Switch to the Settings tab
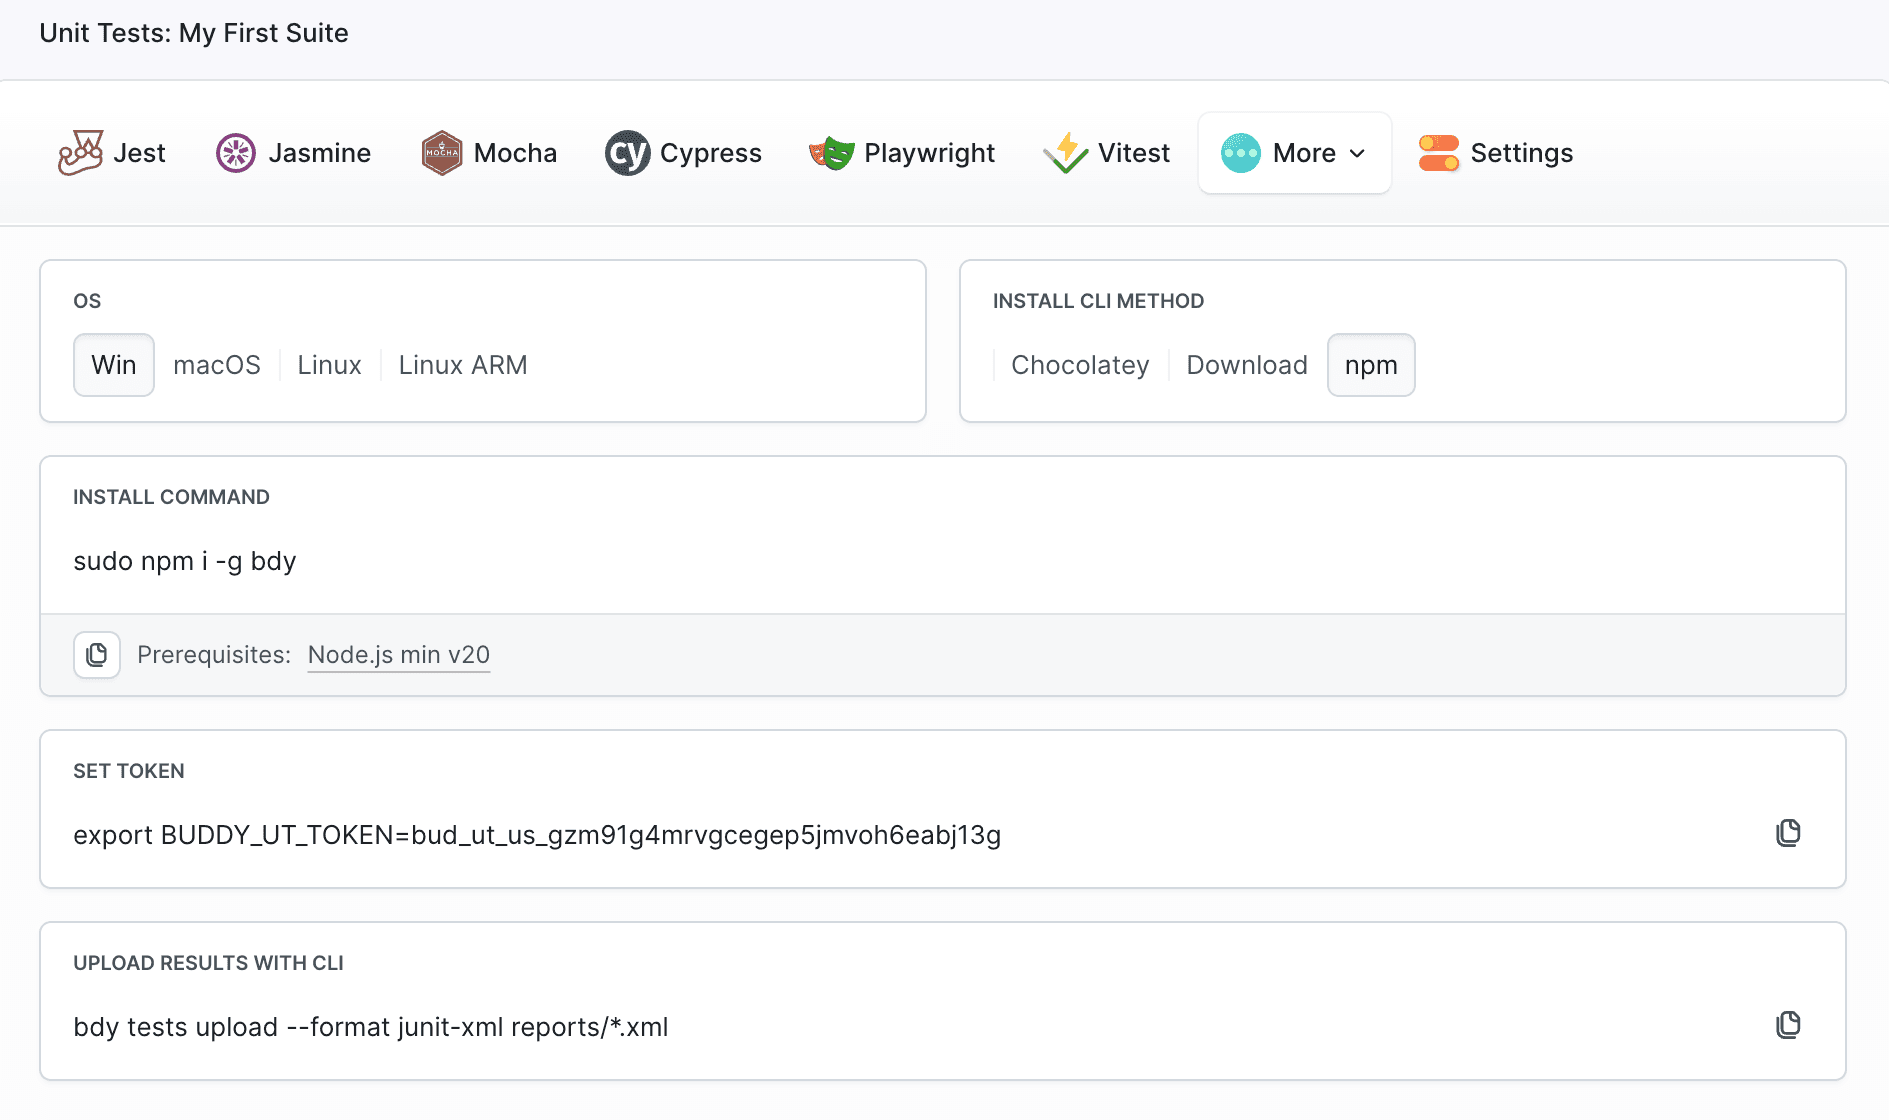Screen dimensions: 1889x1120 pos(1495,152)
